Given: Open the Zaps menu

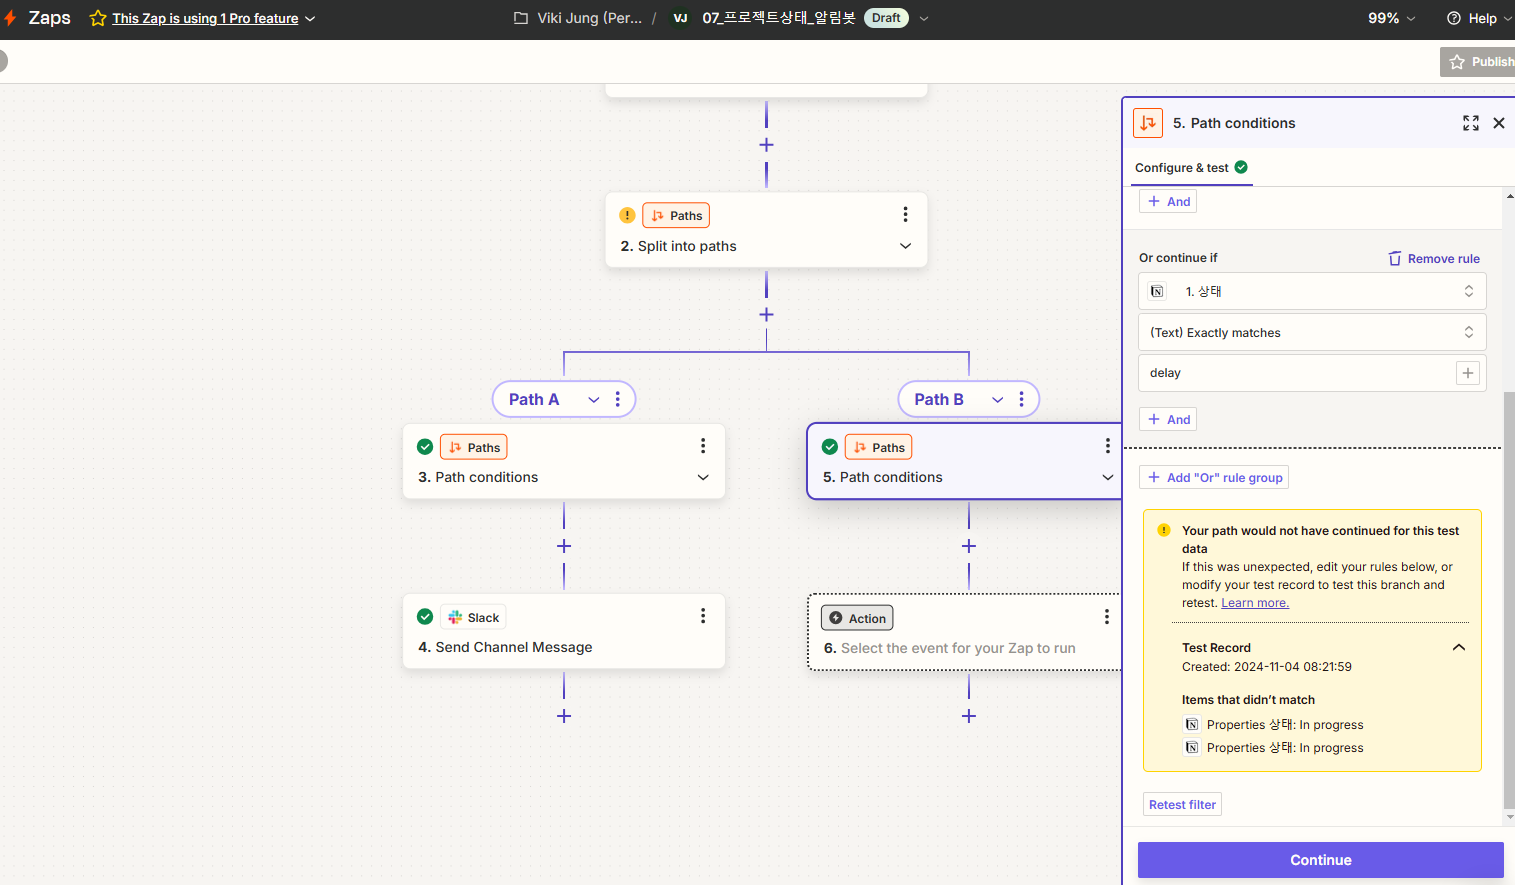Looking at the screenshot, I should 49,18.
